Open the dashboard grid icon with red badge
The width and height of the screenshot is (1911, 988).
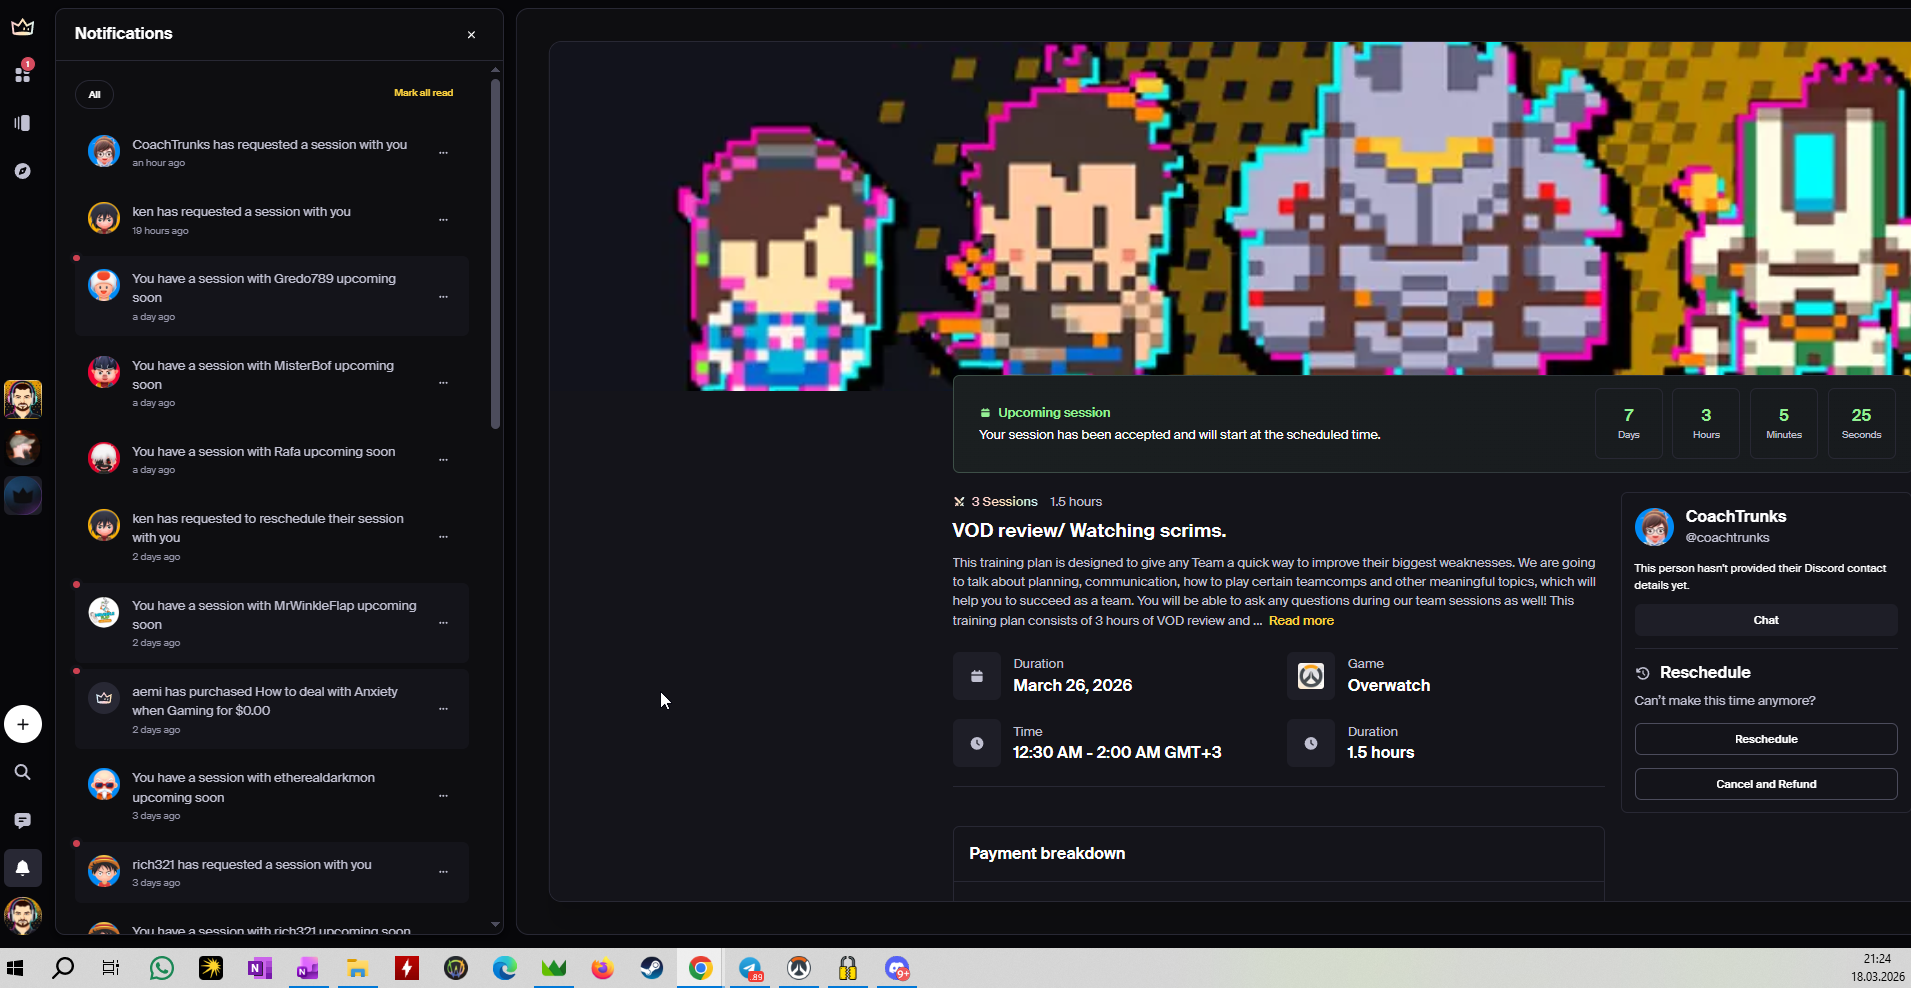22,73
